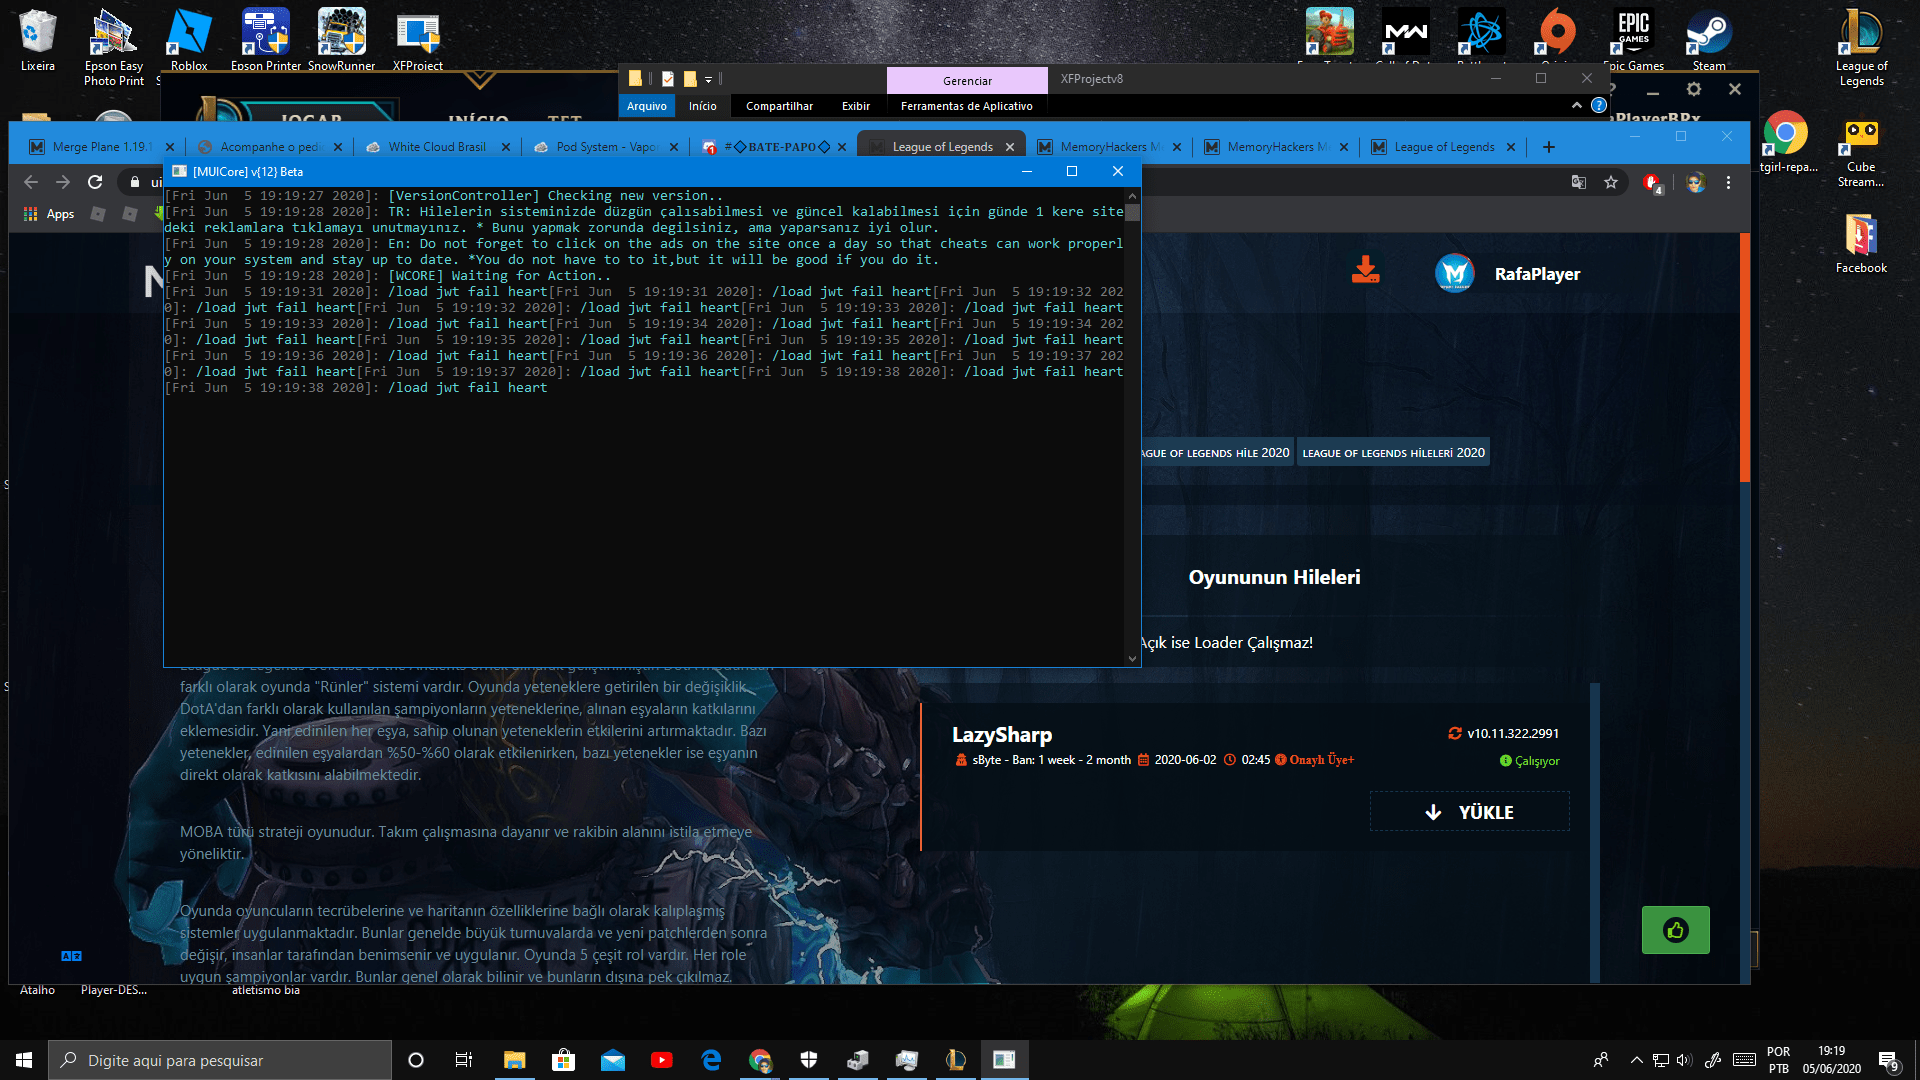Open Steam from the desktop shortcut

click(x=1709, y=40)
